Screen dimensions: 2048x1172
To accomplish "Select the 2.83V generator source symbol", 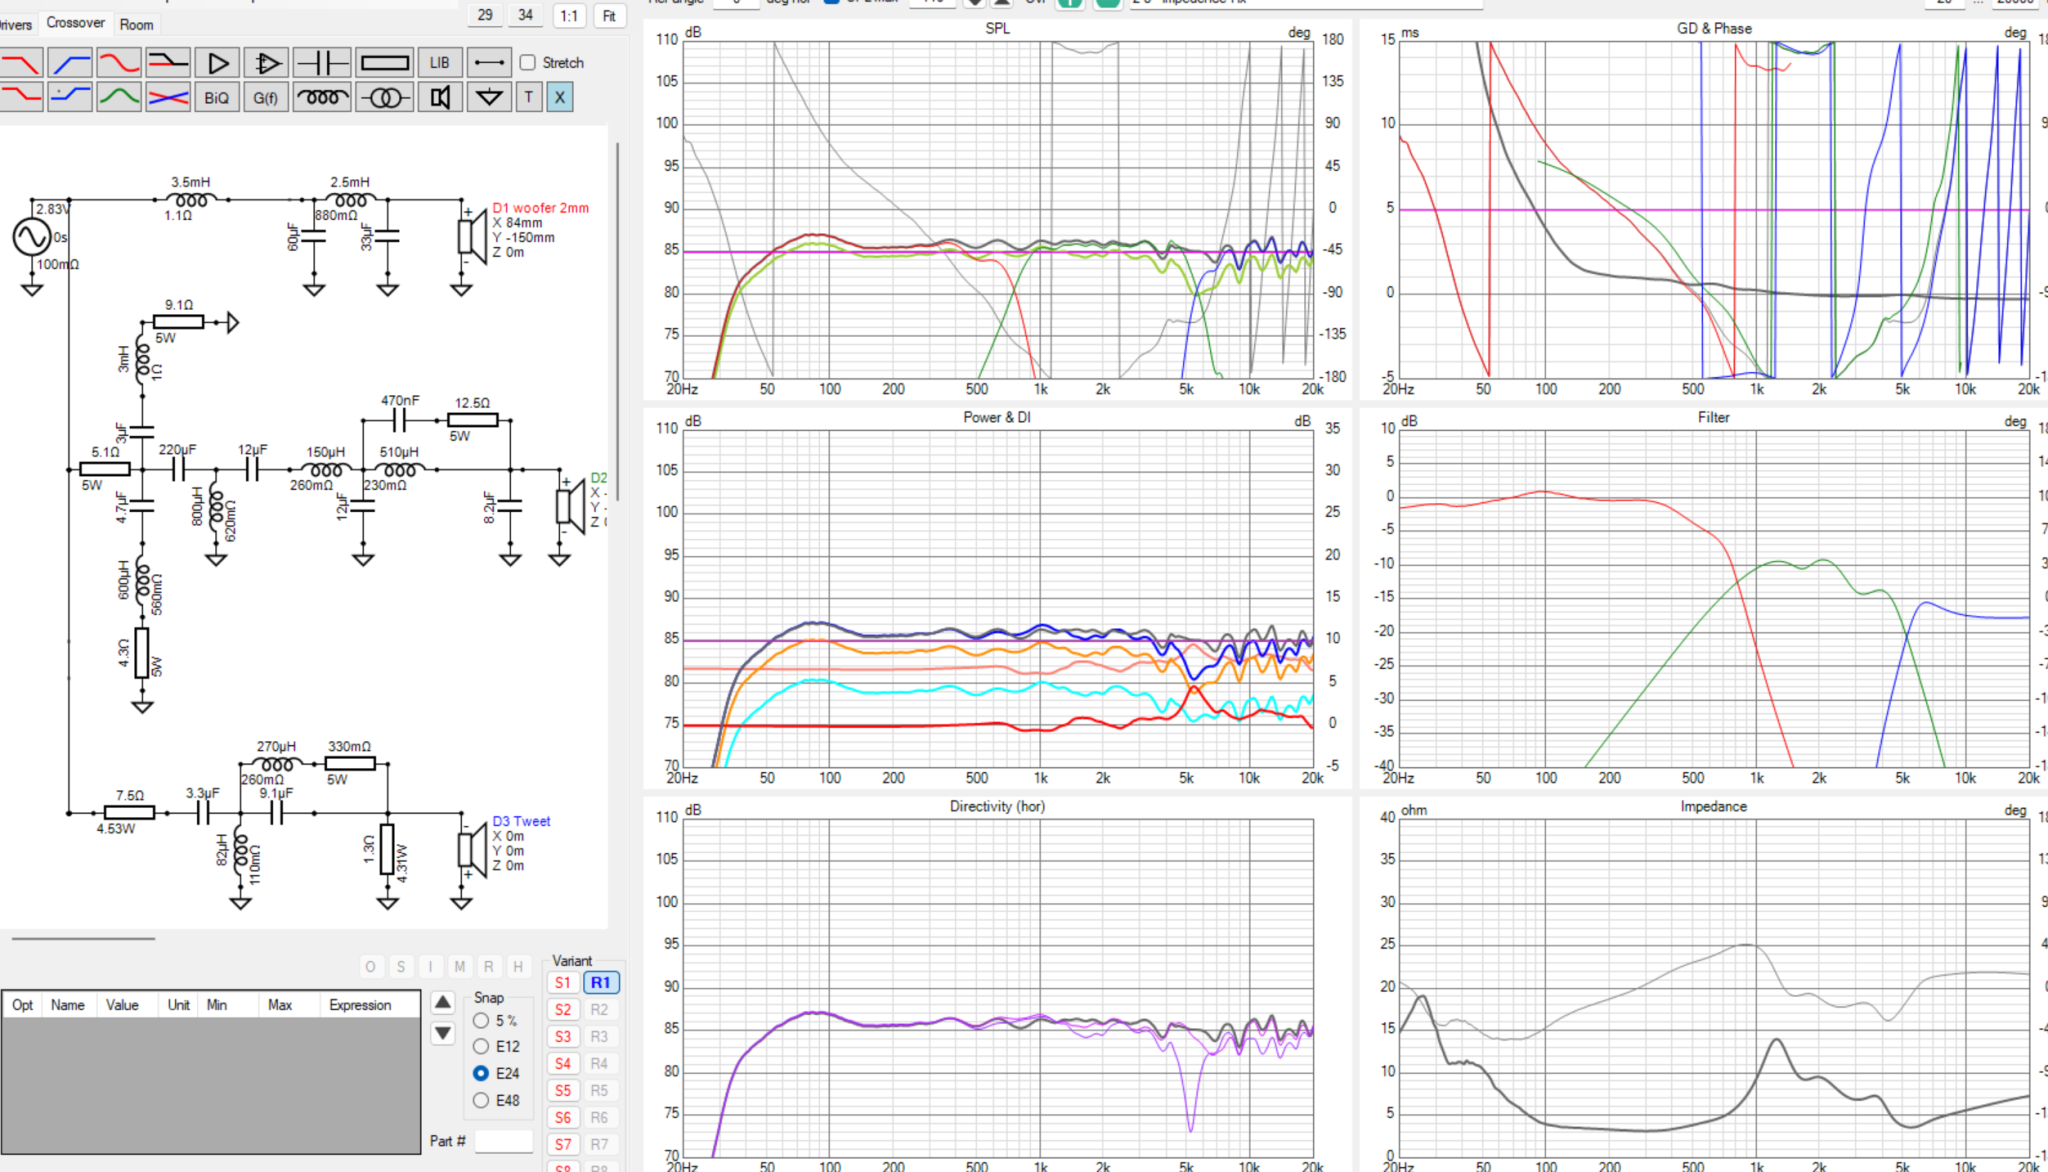I will (32, 237).
